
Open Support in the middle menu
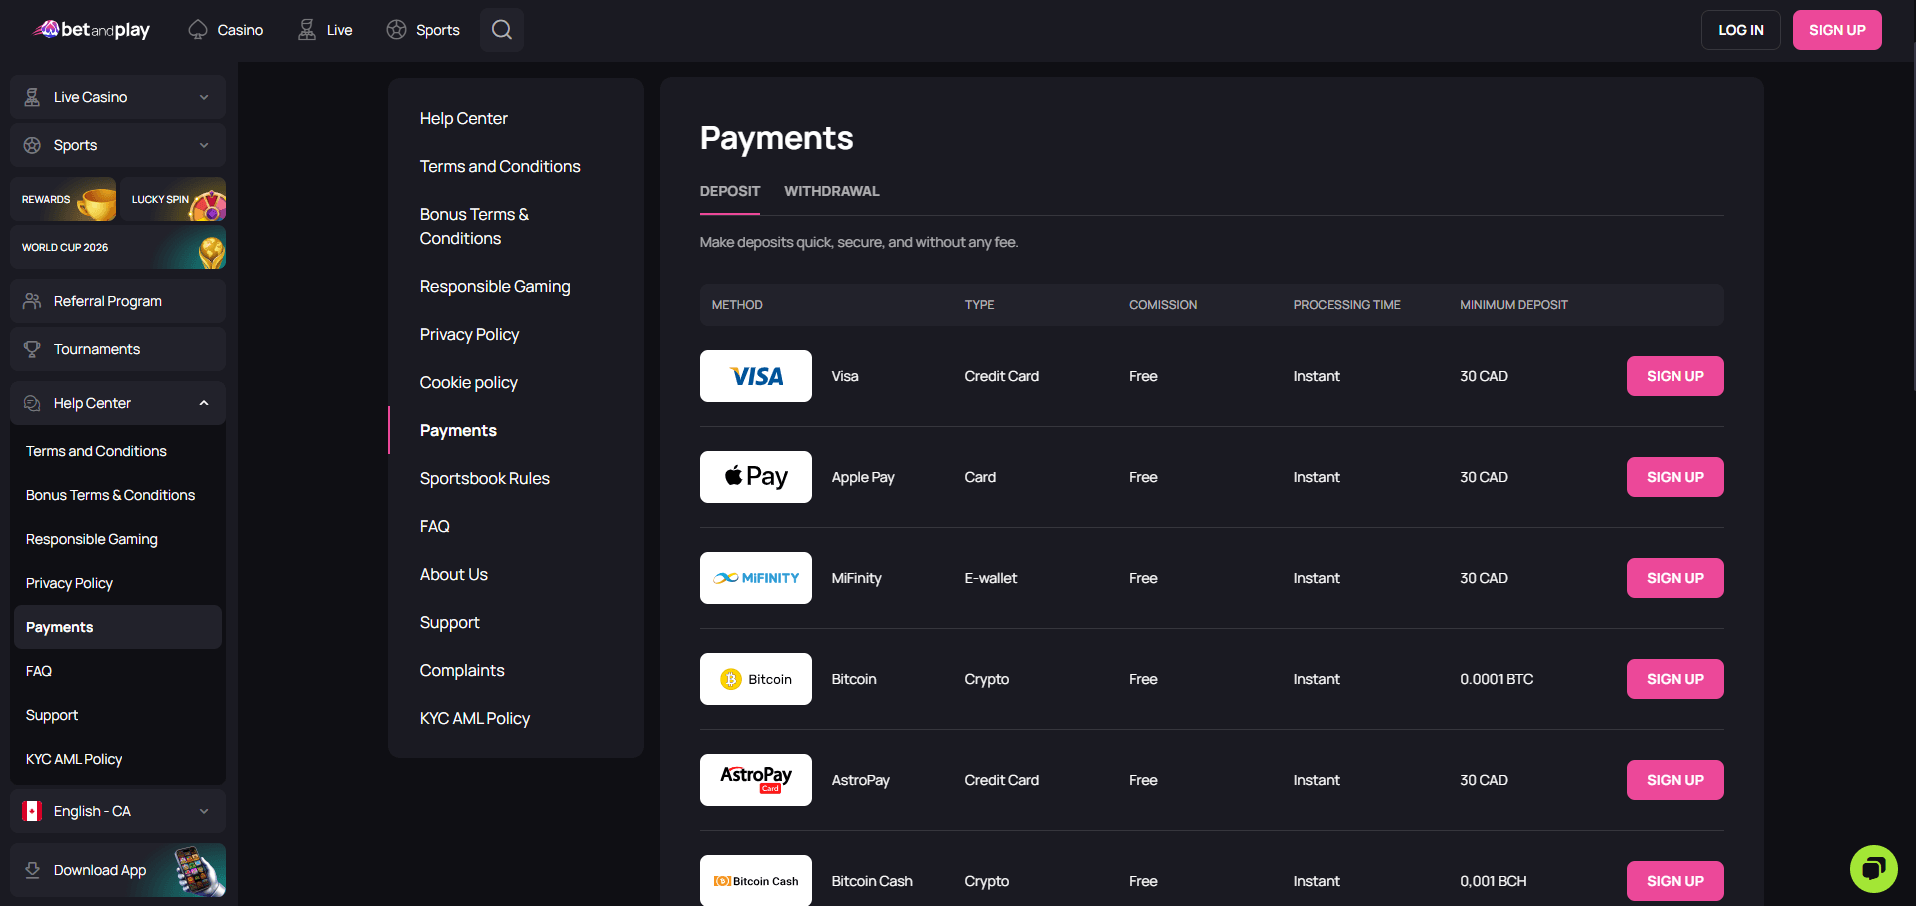click(450, 622)
